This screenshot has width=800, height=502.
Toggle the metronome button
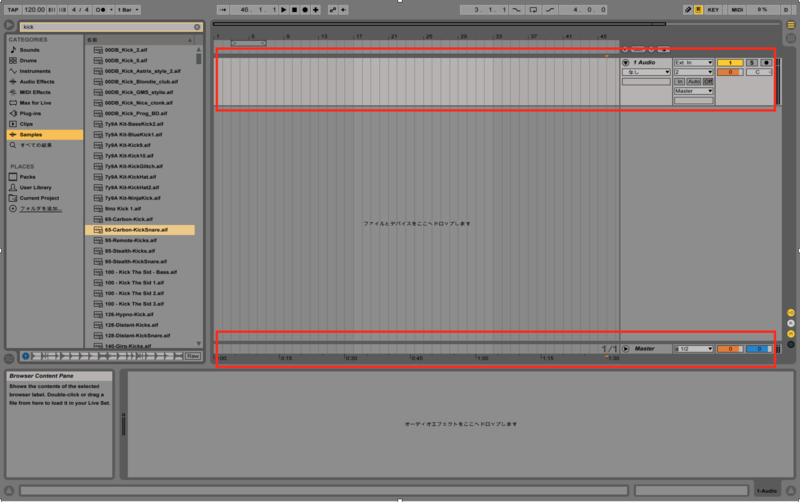[x=100, y=10]
